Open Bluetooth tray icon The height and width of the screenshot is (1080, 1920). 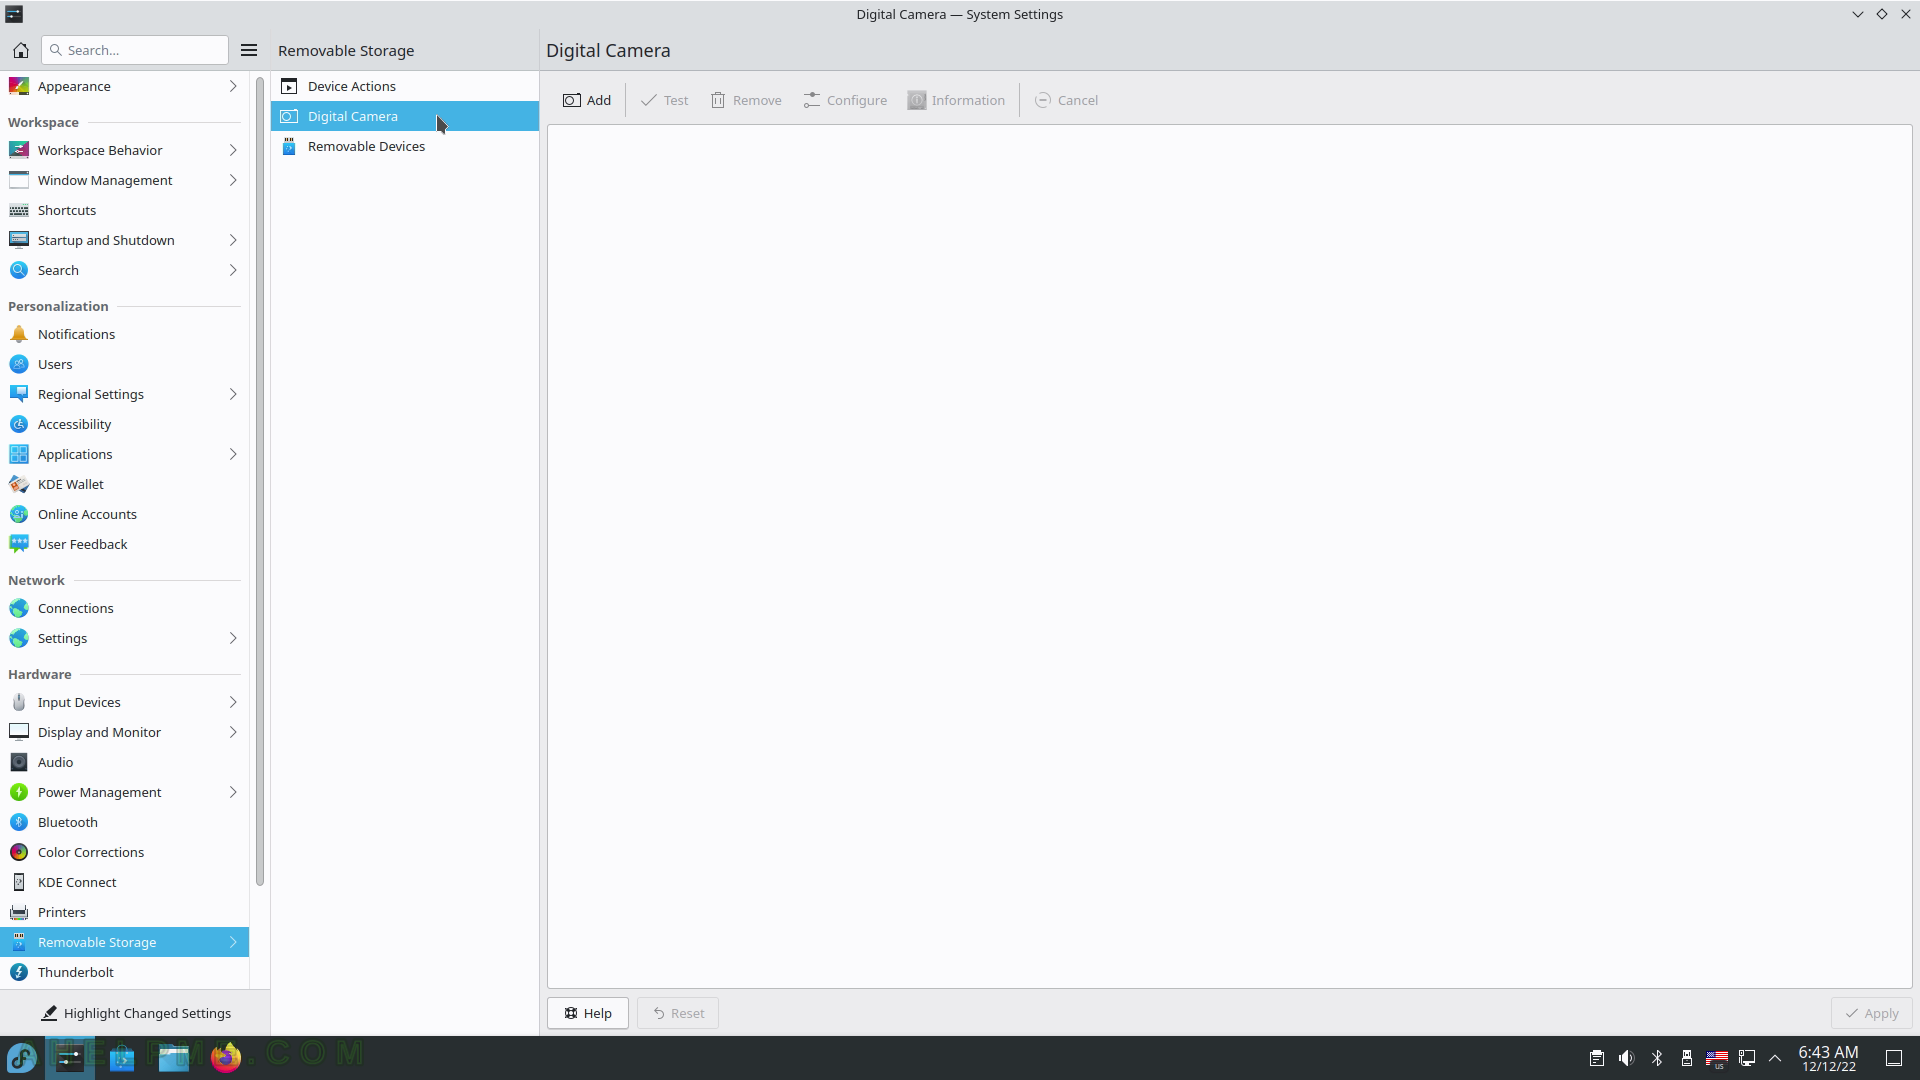tap(1657, 1058)
